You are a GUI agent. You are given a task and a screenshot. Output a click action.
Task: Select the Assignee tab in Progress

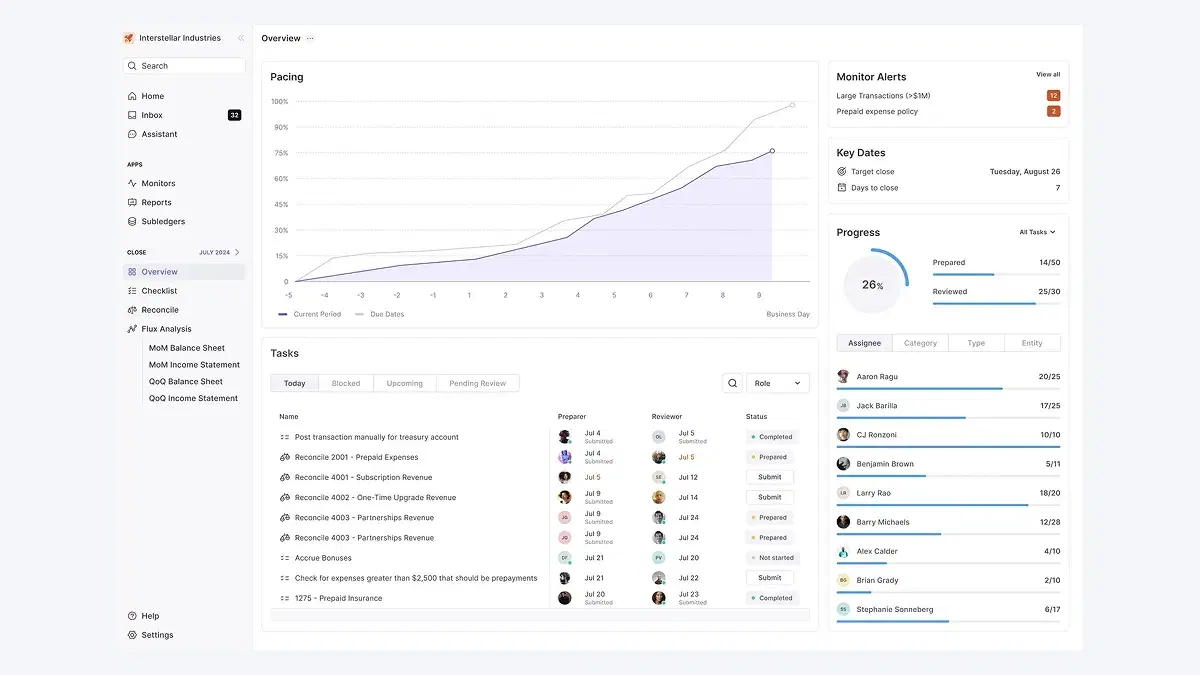click(865, 343)
